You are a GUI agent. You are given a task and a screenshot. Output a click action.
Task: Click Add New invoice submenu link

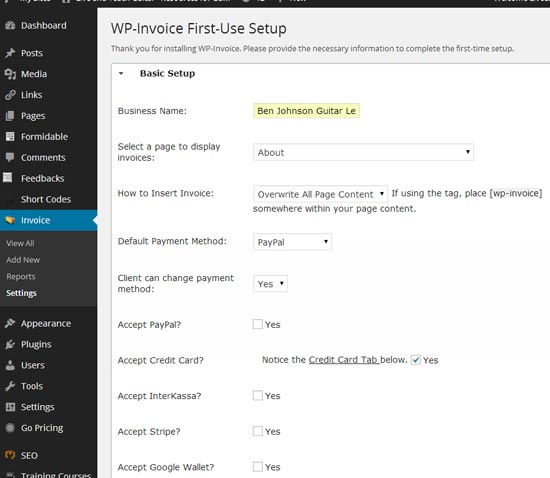23,260
